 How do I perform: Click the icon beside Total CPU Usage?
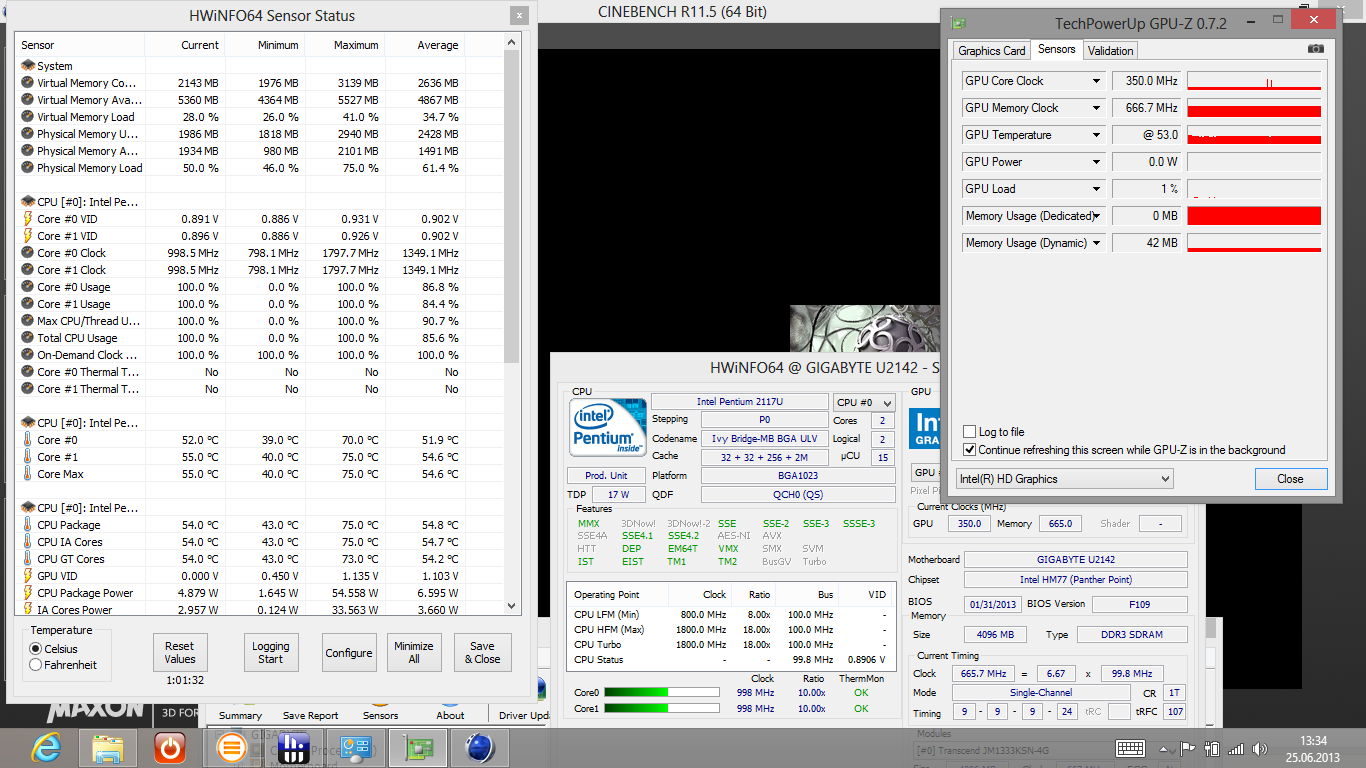[x=28, y=338]
